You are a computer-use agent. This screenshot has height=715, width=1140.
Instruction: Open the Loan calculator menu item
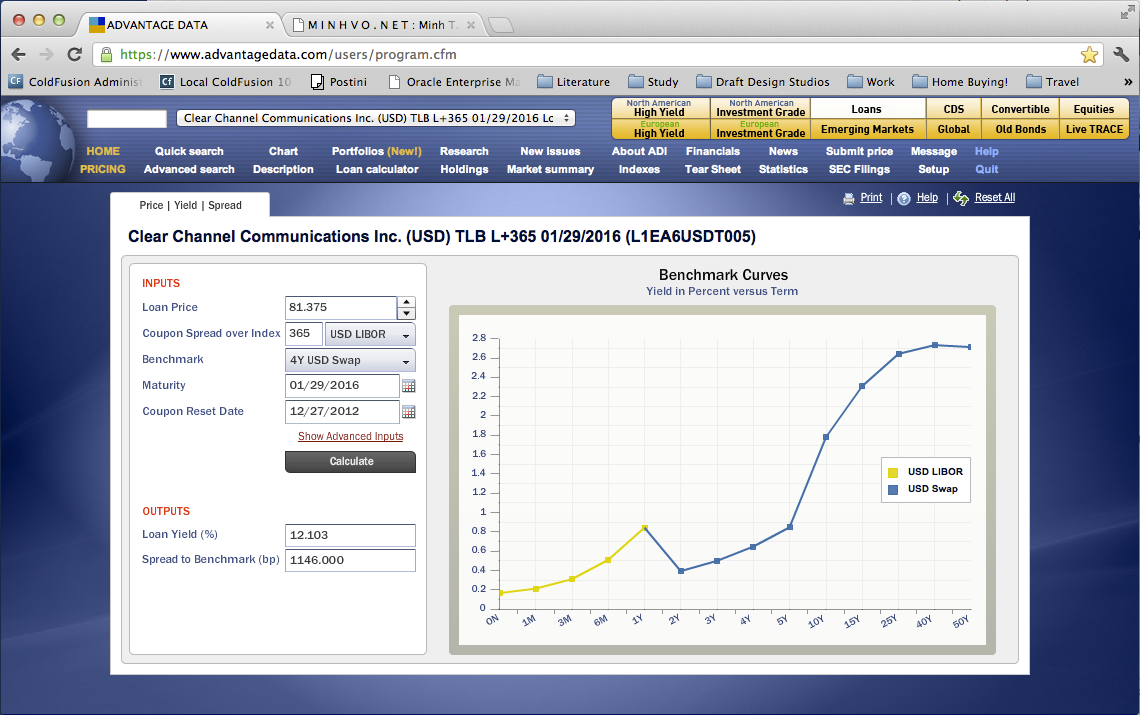(x=377, y=169)
